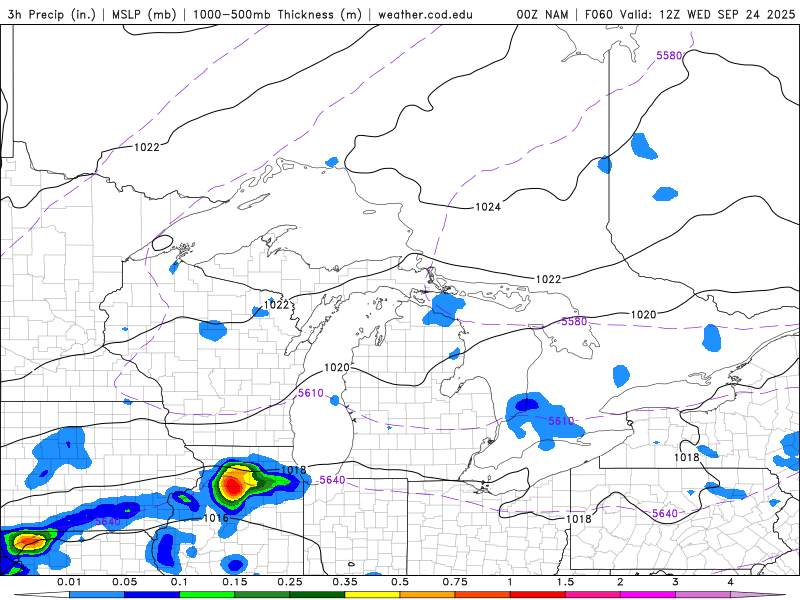Screen dimensions: 800x600
Task: Click red swatch in the color bar
Action: 538,595
